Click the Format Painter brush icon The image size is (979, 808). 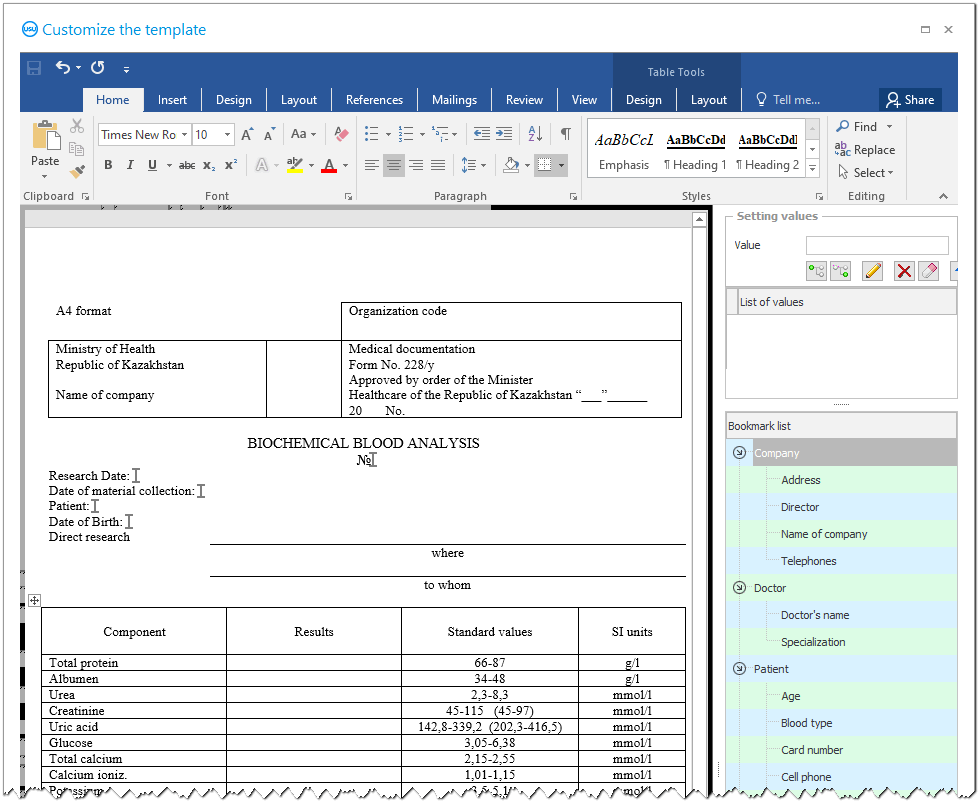(77, 170)
